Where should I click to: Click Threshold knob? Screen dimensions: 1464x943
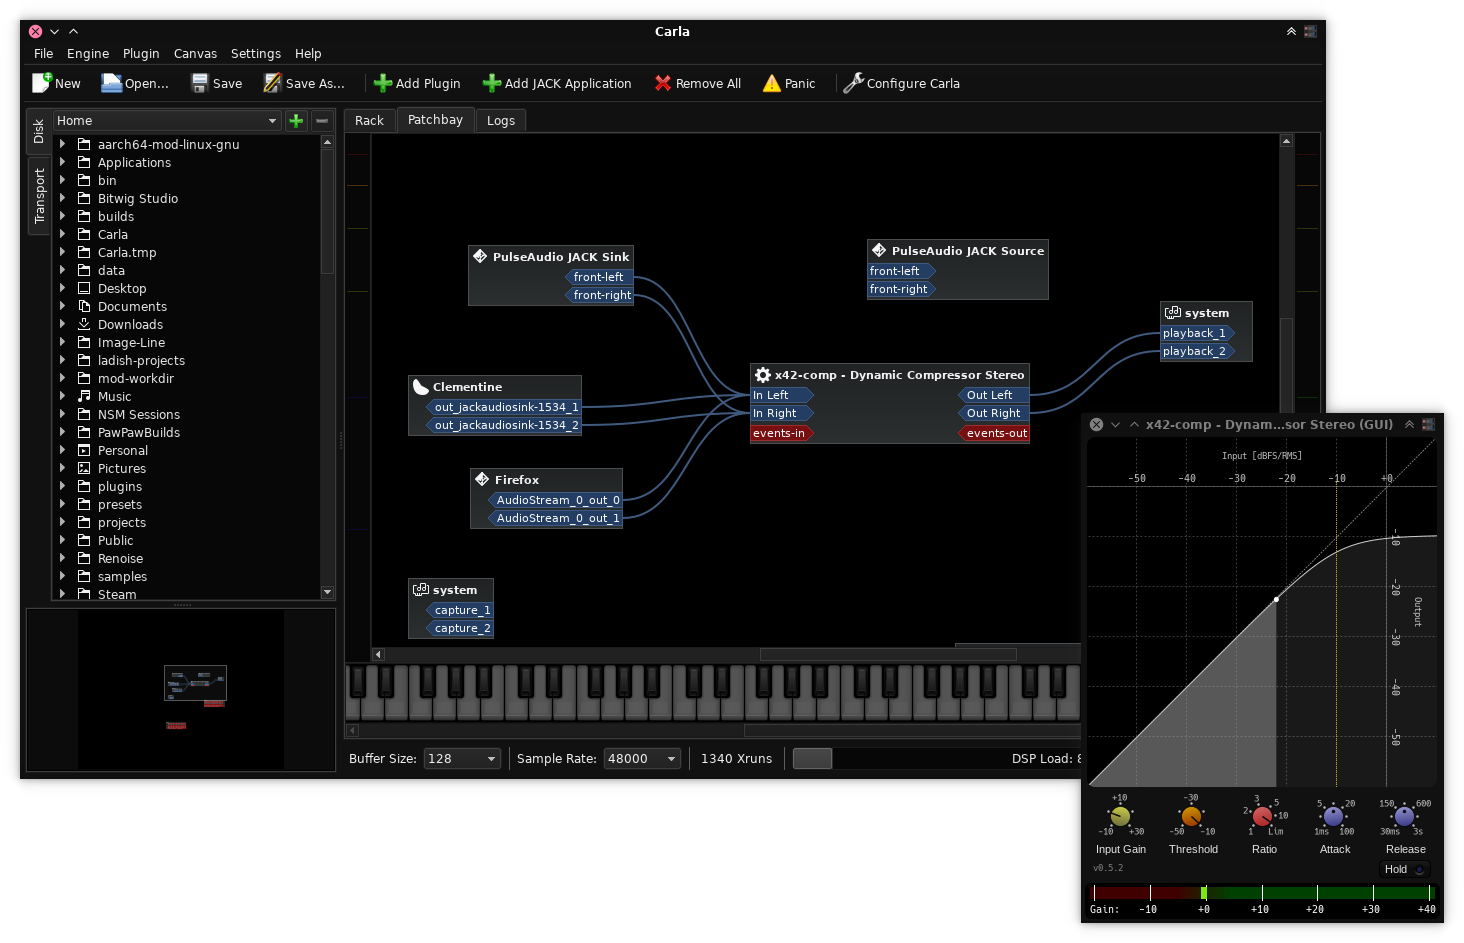[1192, 817]
